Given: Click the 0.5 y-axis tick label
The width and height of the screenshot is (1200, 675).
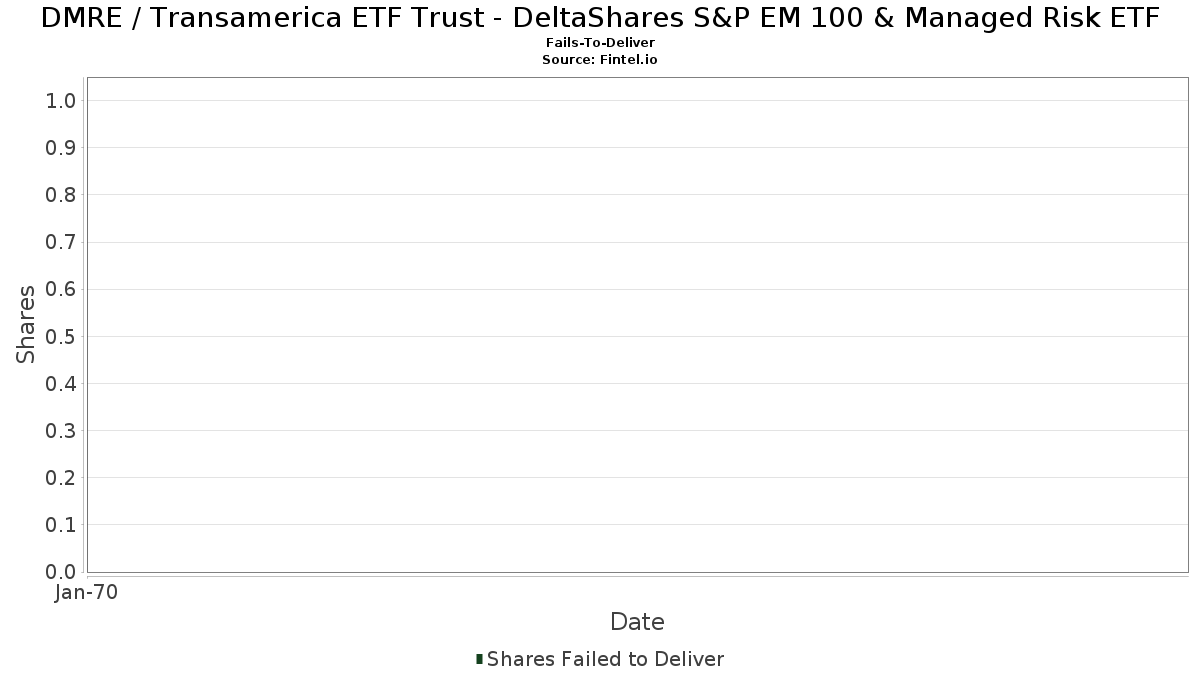Looking at the screenshot, I should [61, 336].
